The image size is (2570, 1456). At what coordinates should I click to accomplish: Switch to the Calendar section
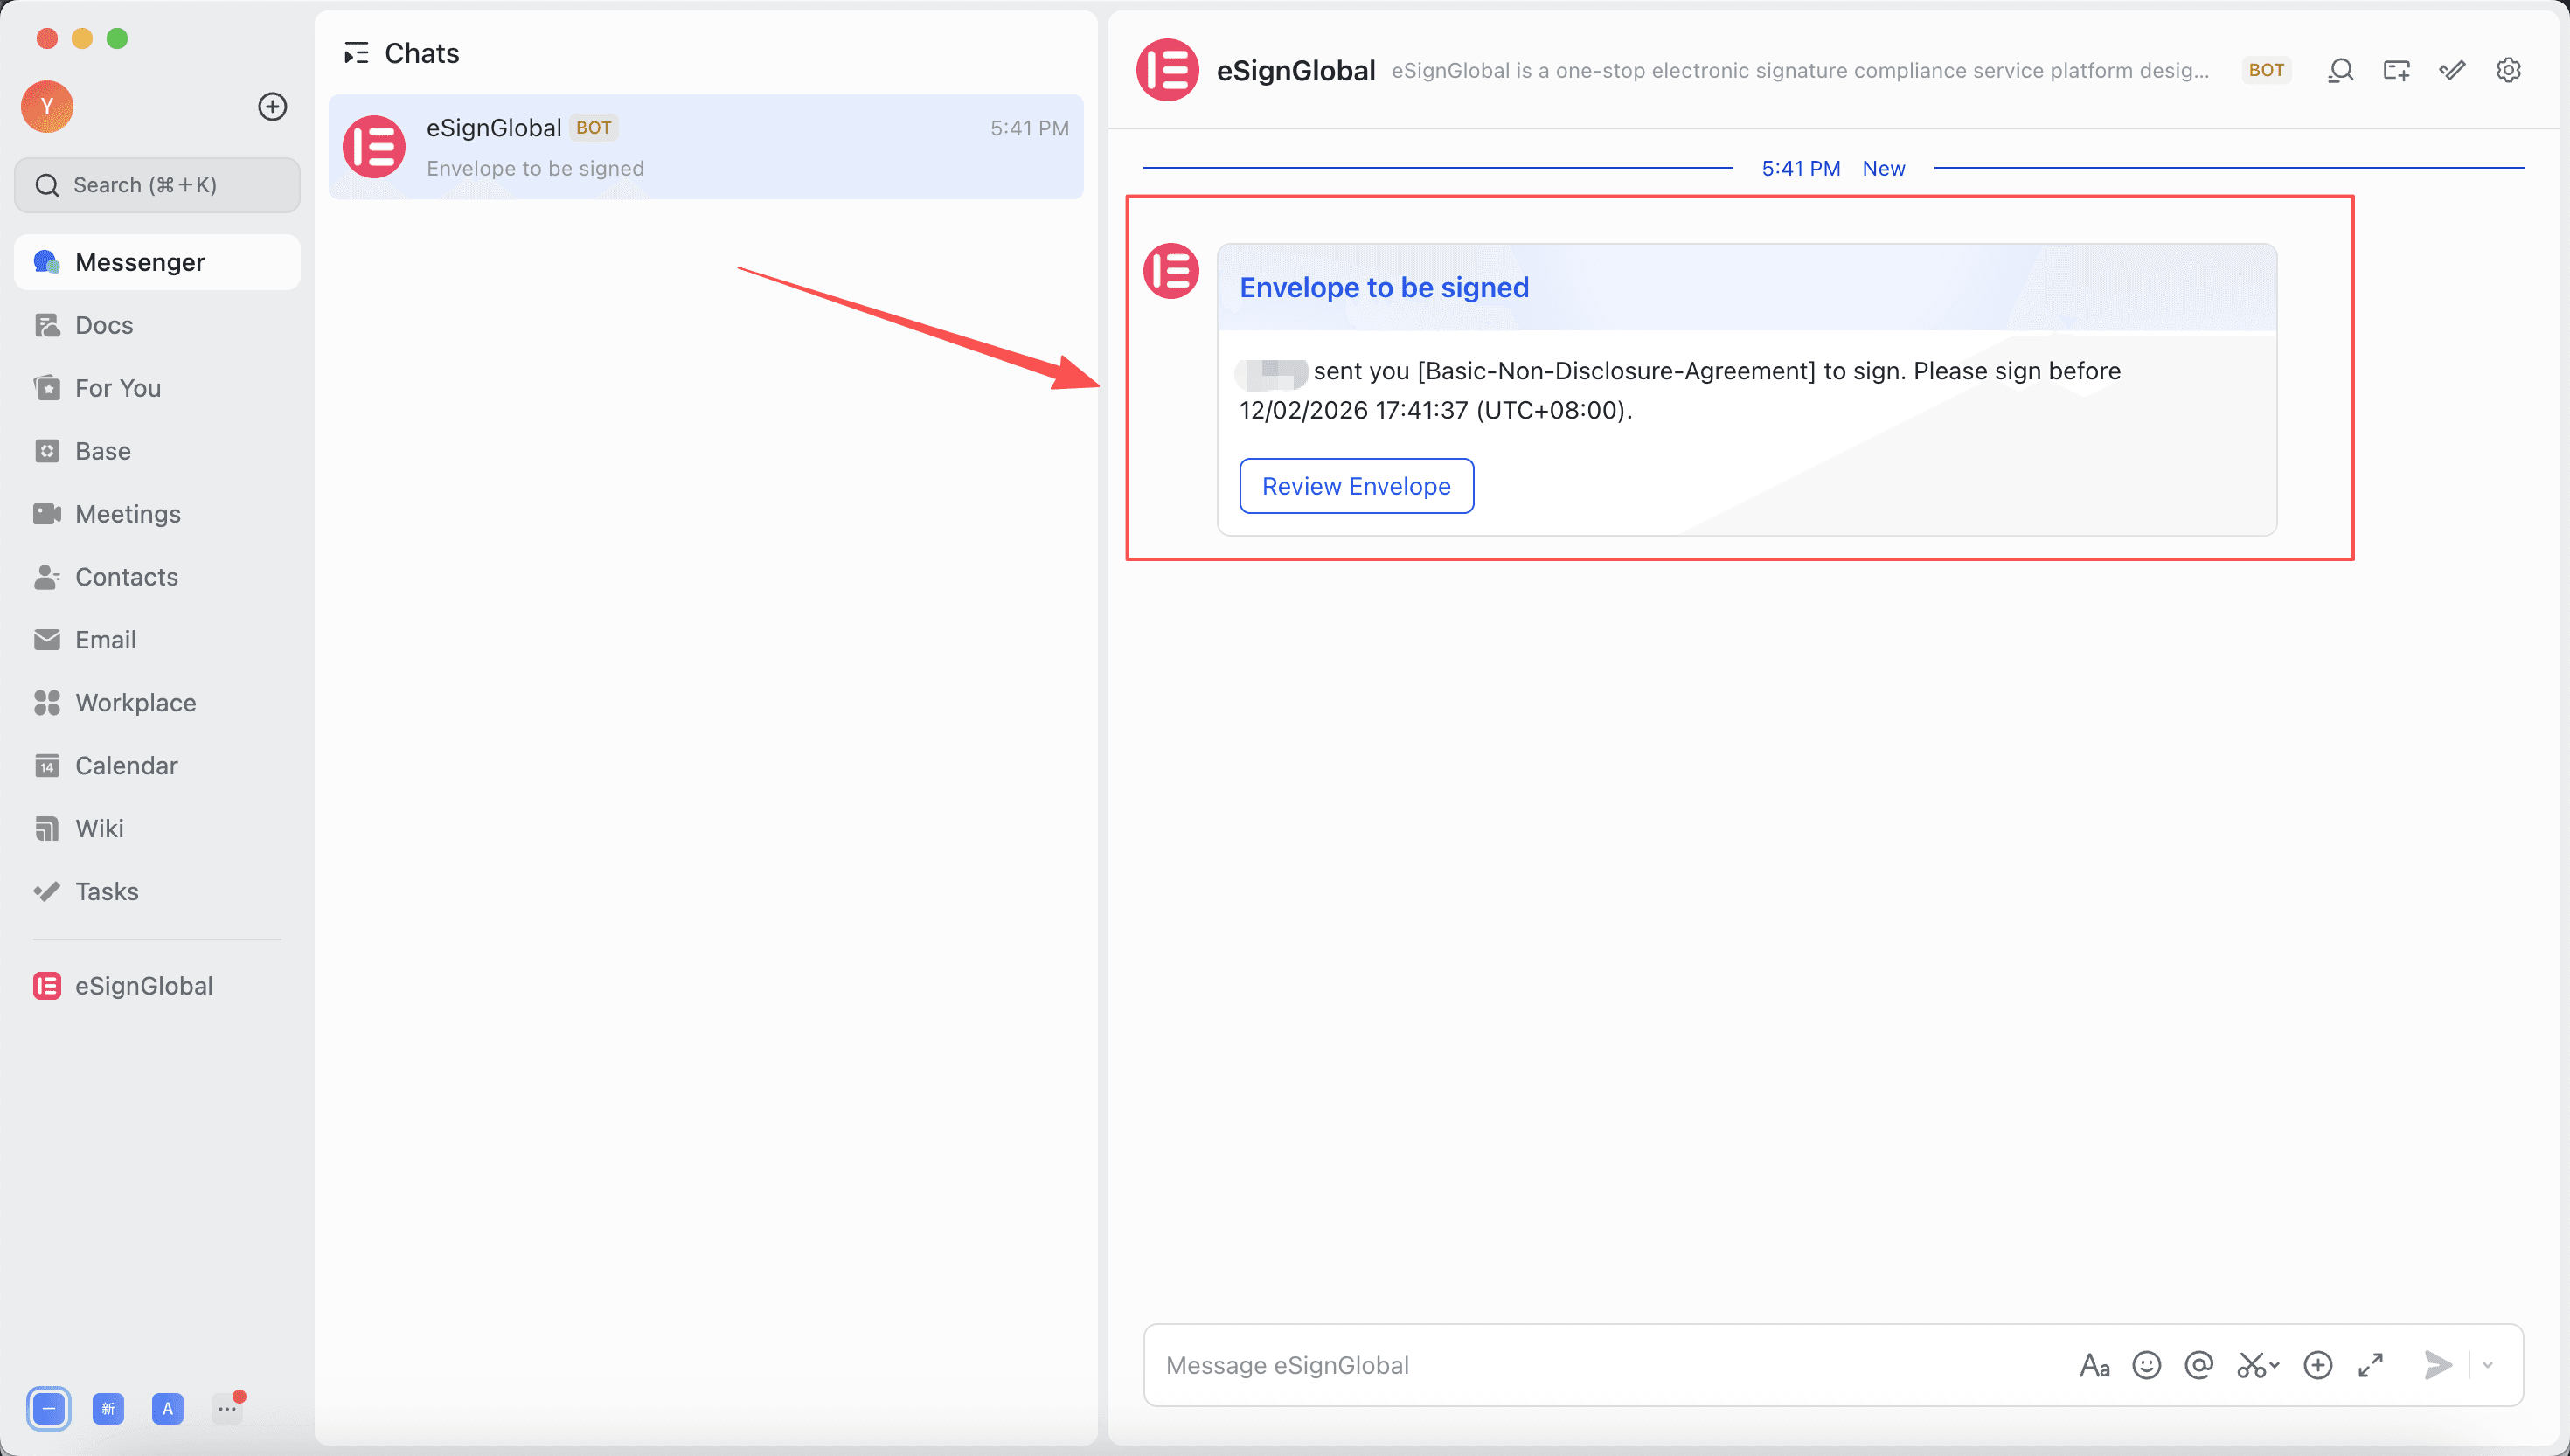126,765
